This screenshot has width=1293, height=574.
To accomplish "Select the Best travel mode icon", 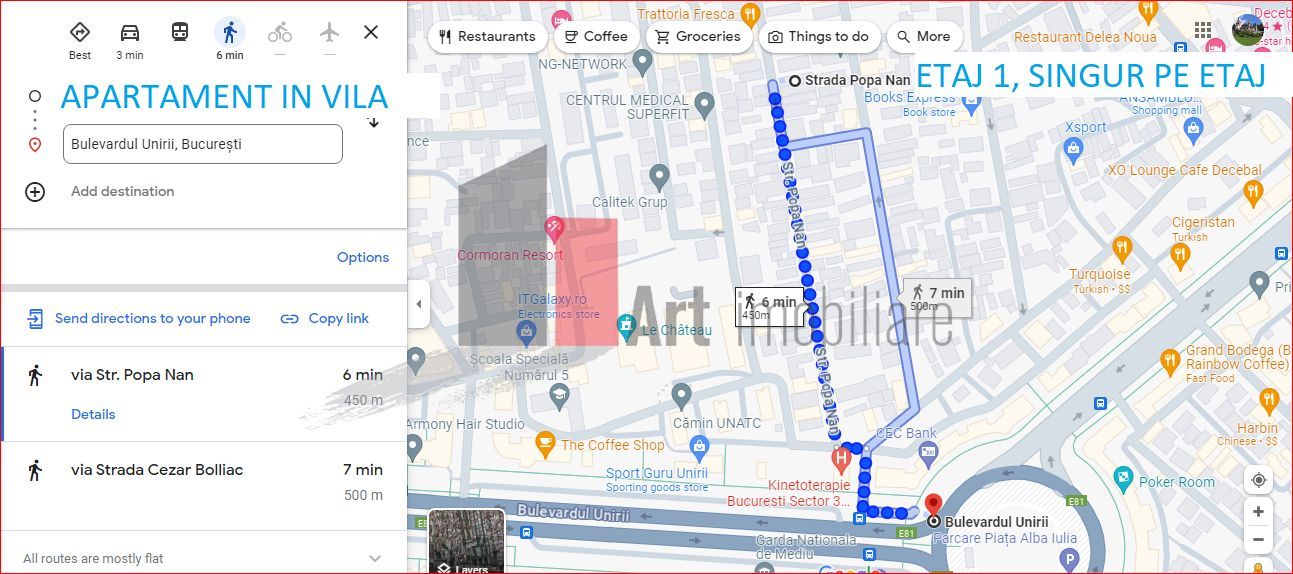I will point(80,32).
